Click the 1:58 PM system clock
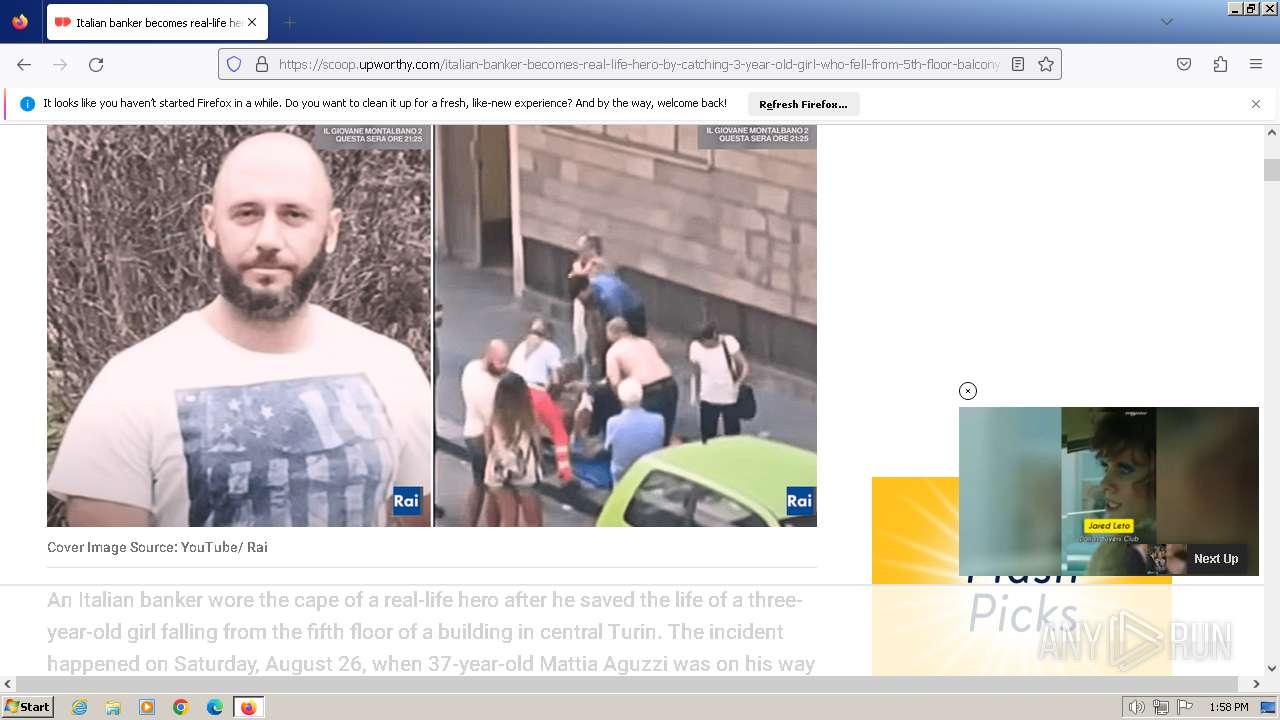 coord(1229,707)
